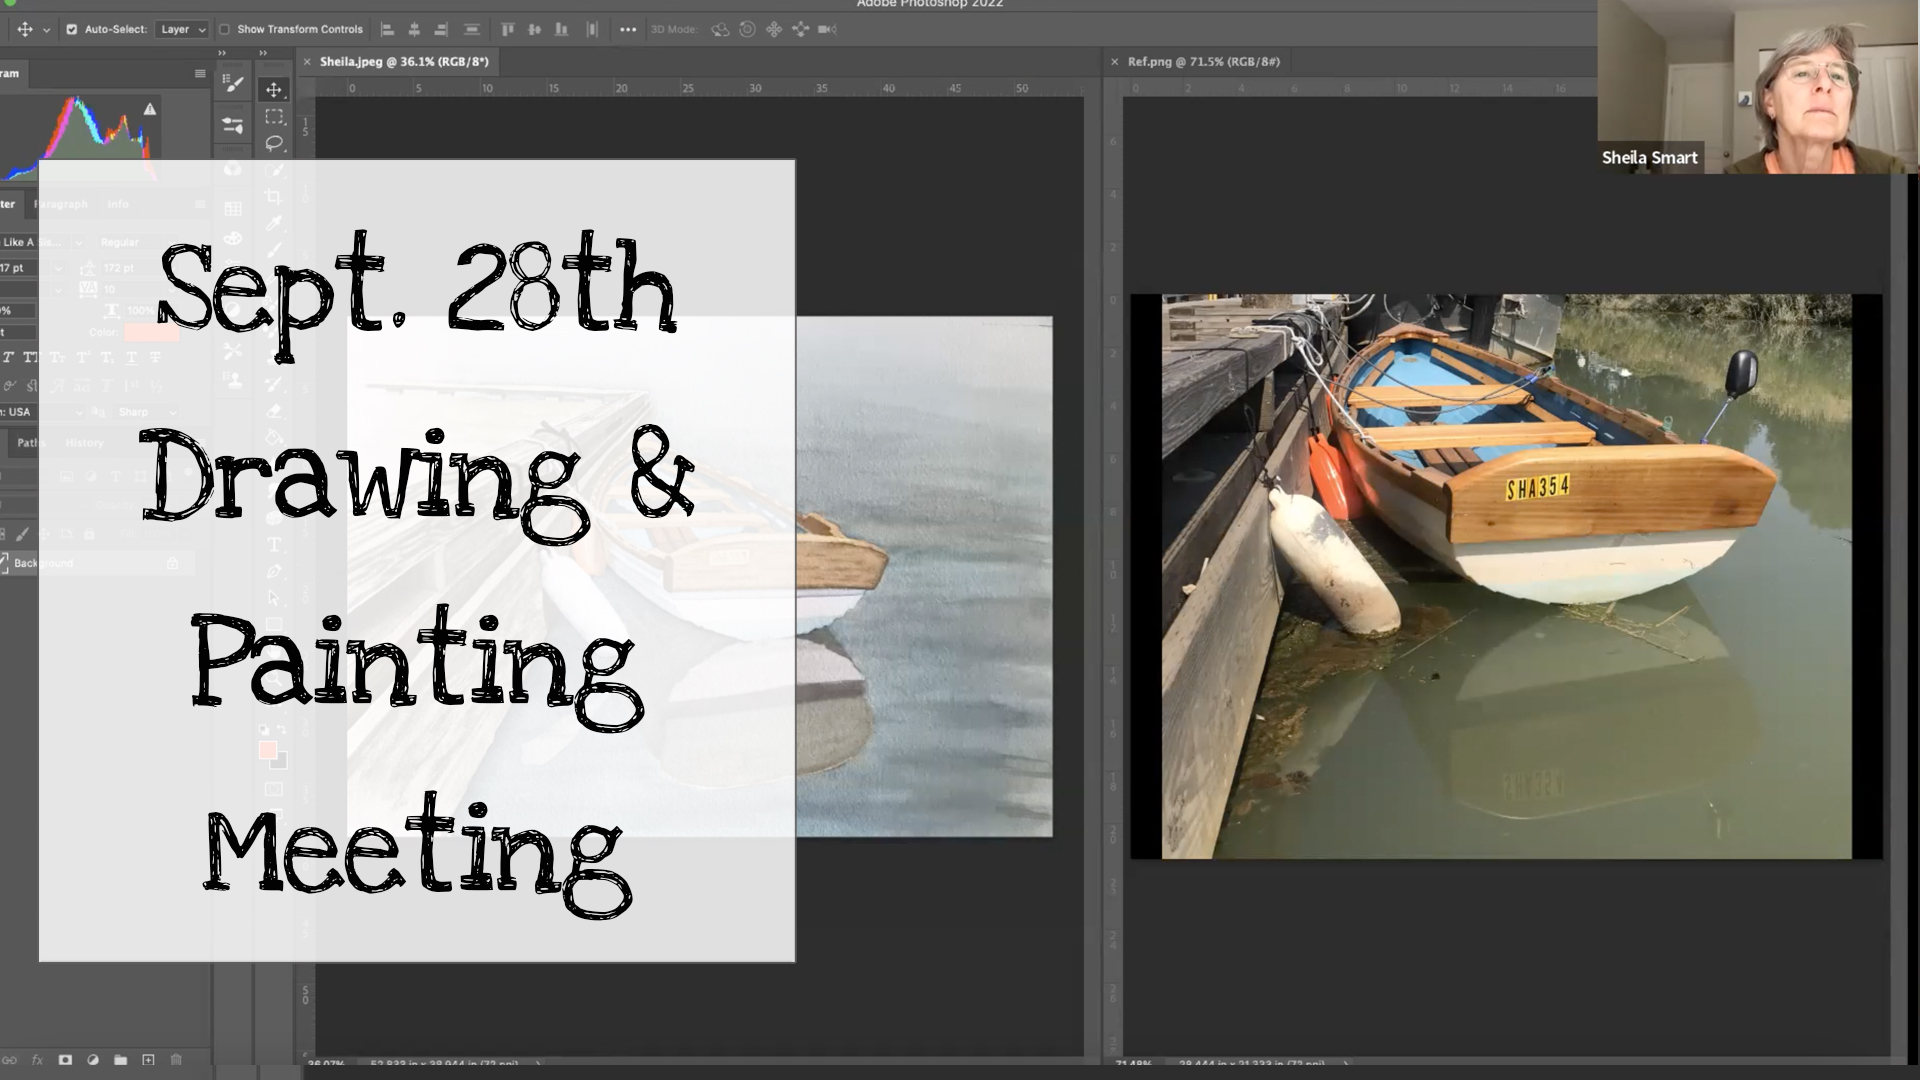Align right edges of layers
The image size is (1920, 1080).
point(441,29)
